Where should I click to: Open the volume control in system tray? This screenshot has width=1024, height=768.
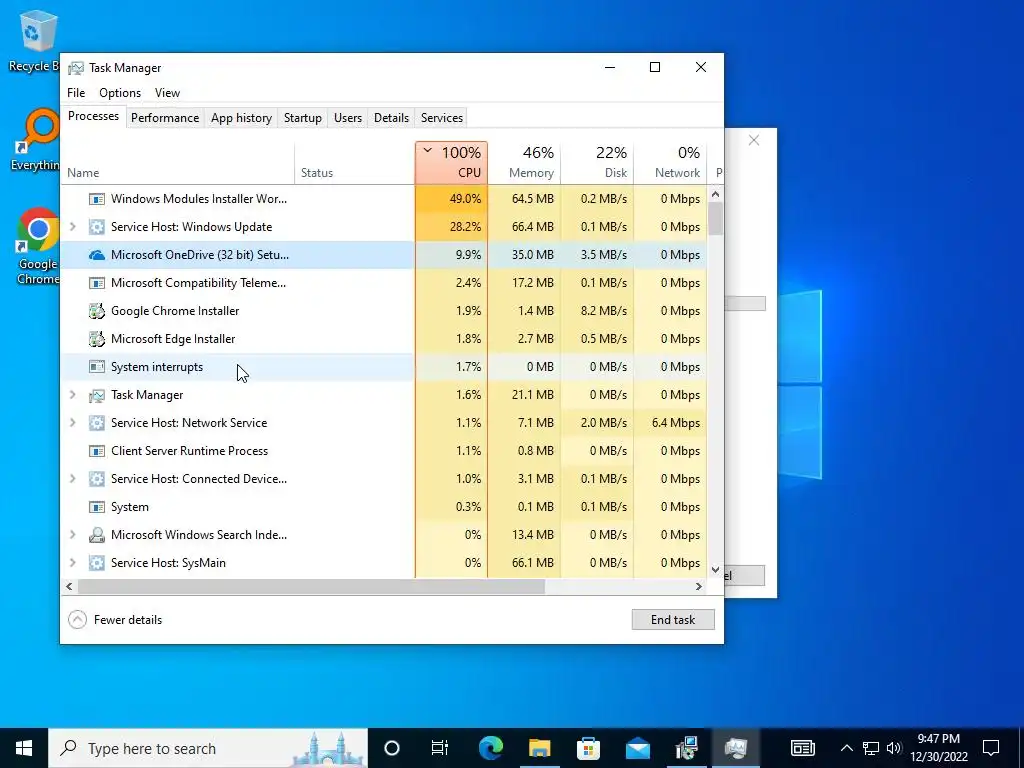click(894, 748)
